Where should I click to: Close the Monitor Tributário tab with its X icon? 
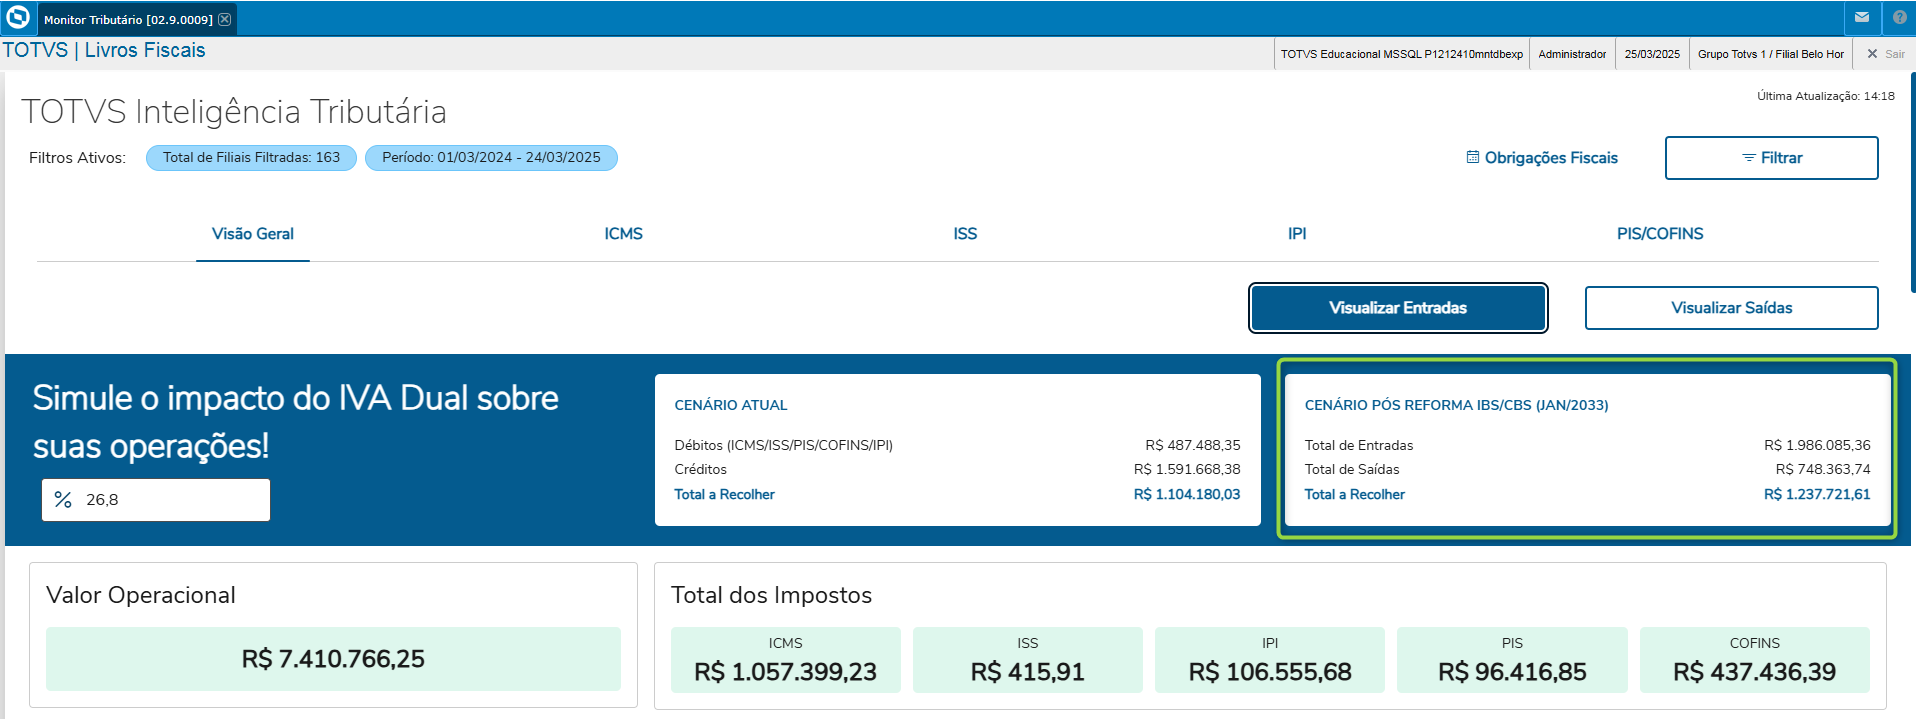(x=225, y=19)
